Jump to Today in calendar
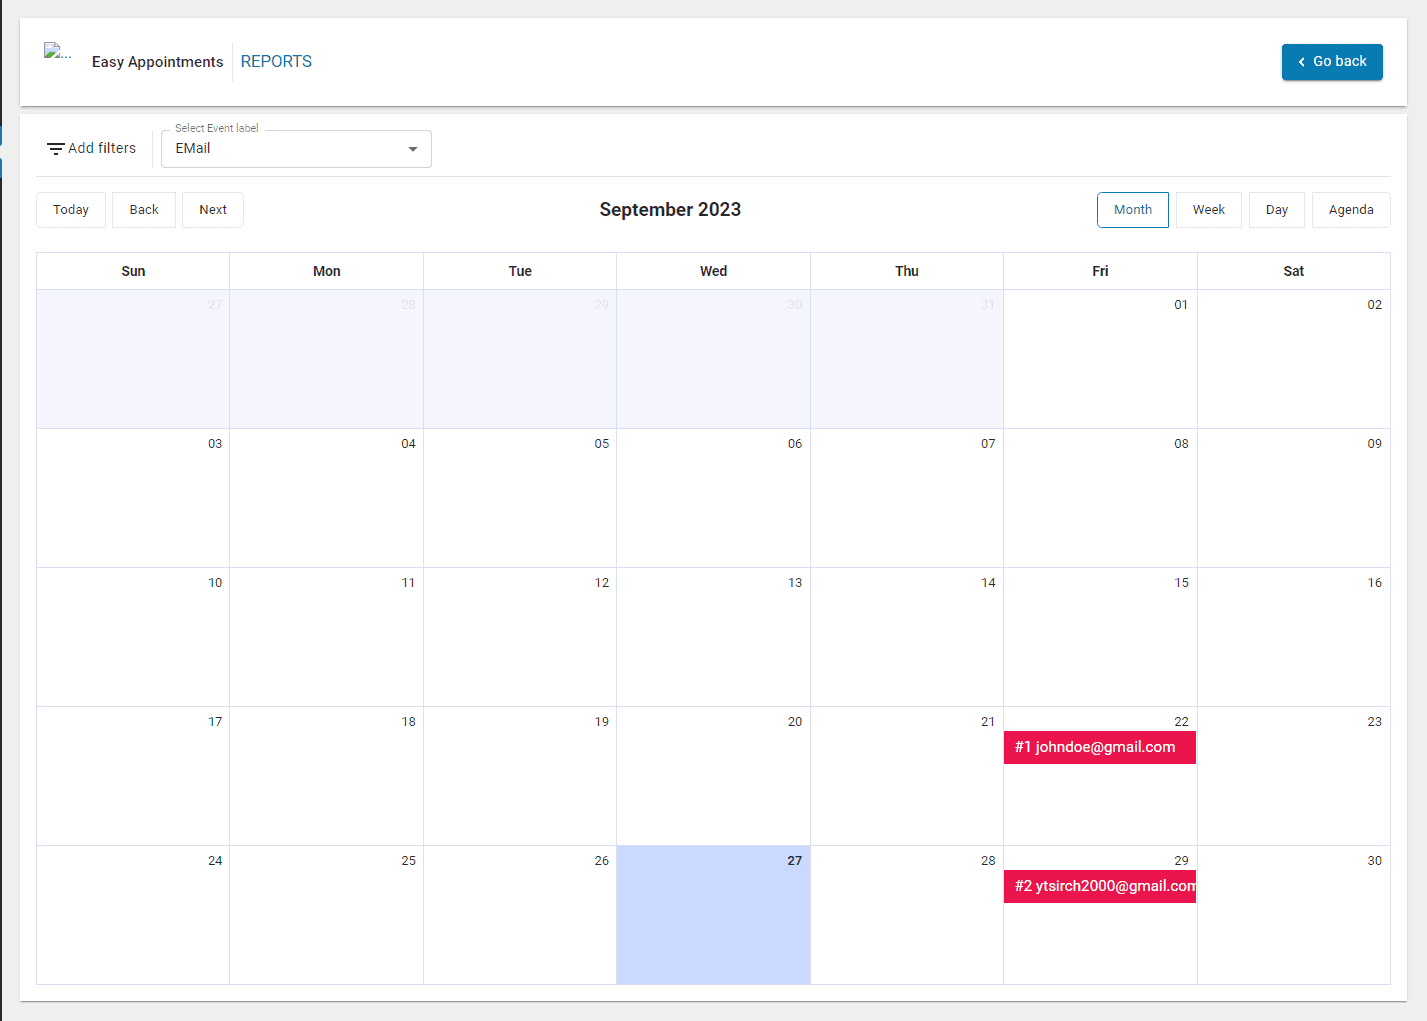This screenshot has height=1021, width=1427. coord(71,210)
